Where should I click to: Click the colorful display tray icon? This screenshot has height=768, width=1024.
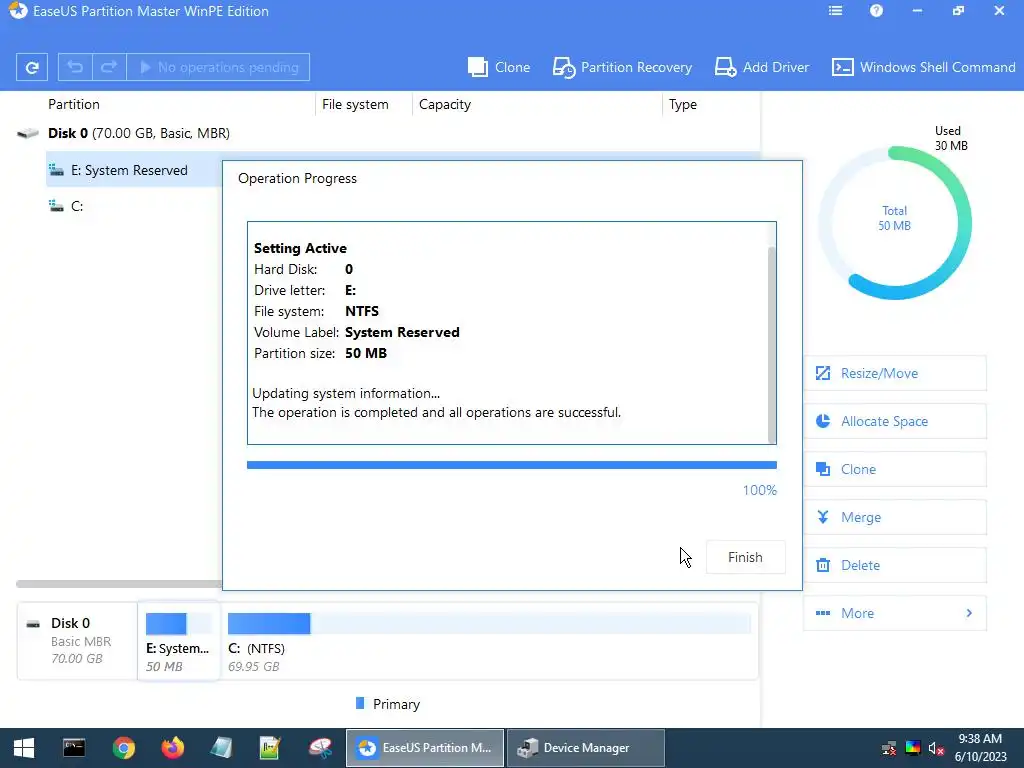(x=913, y=748)
